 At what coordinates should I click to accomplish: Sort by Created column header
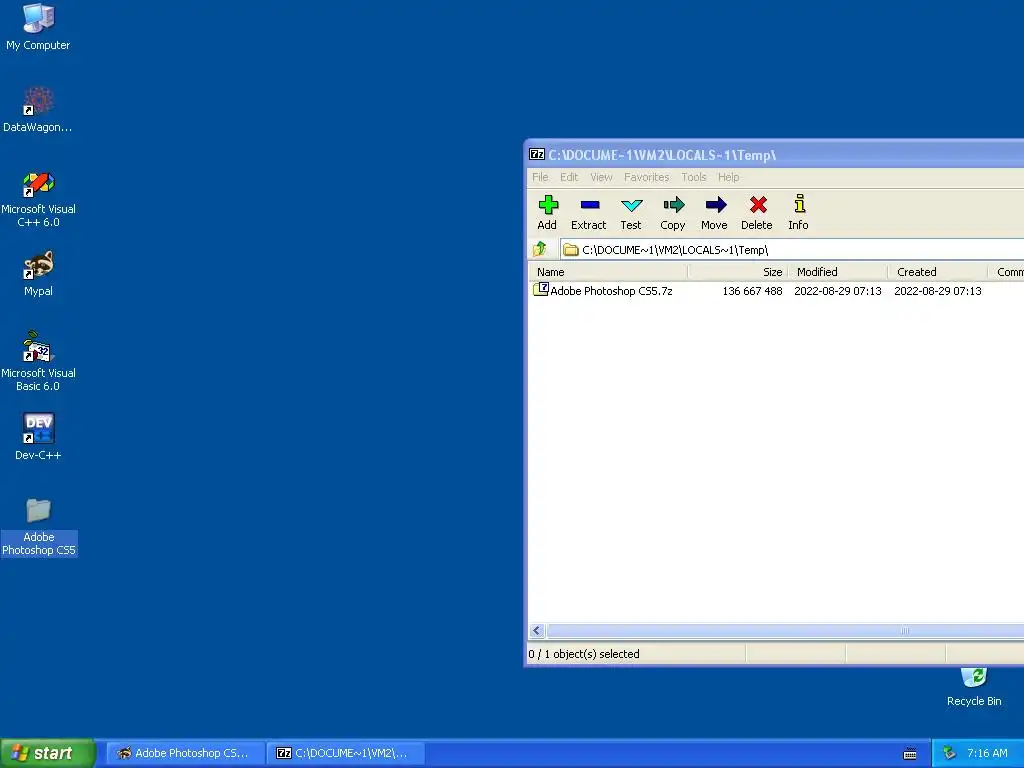click(x=938, y=272)
